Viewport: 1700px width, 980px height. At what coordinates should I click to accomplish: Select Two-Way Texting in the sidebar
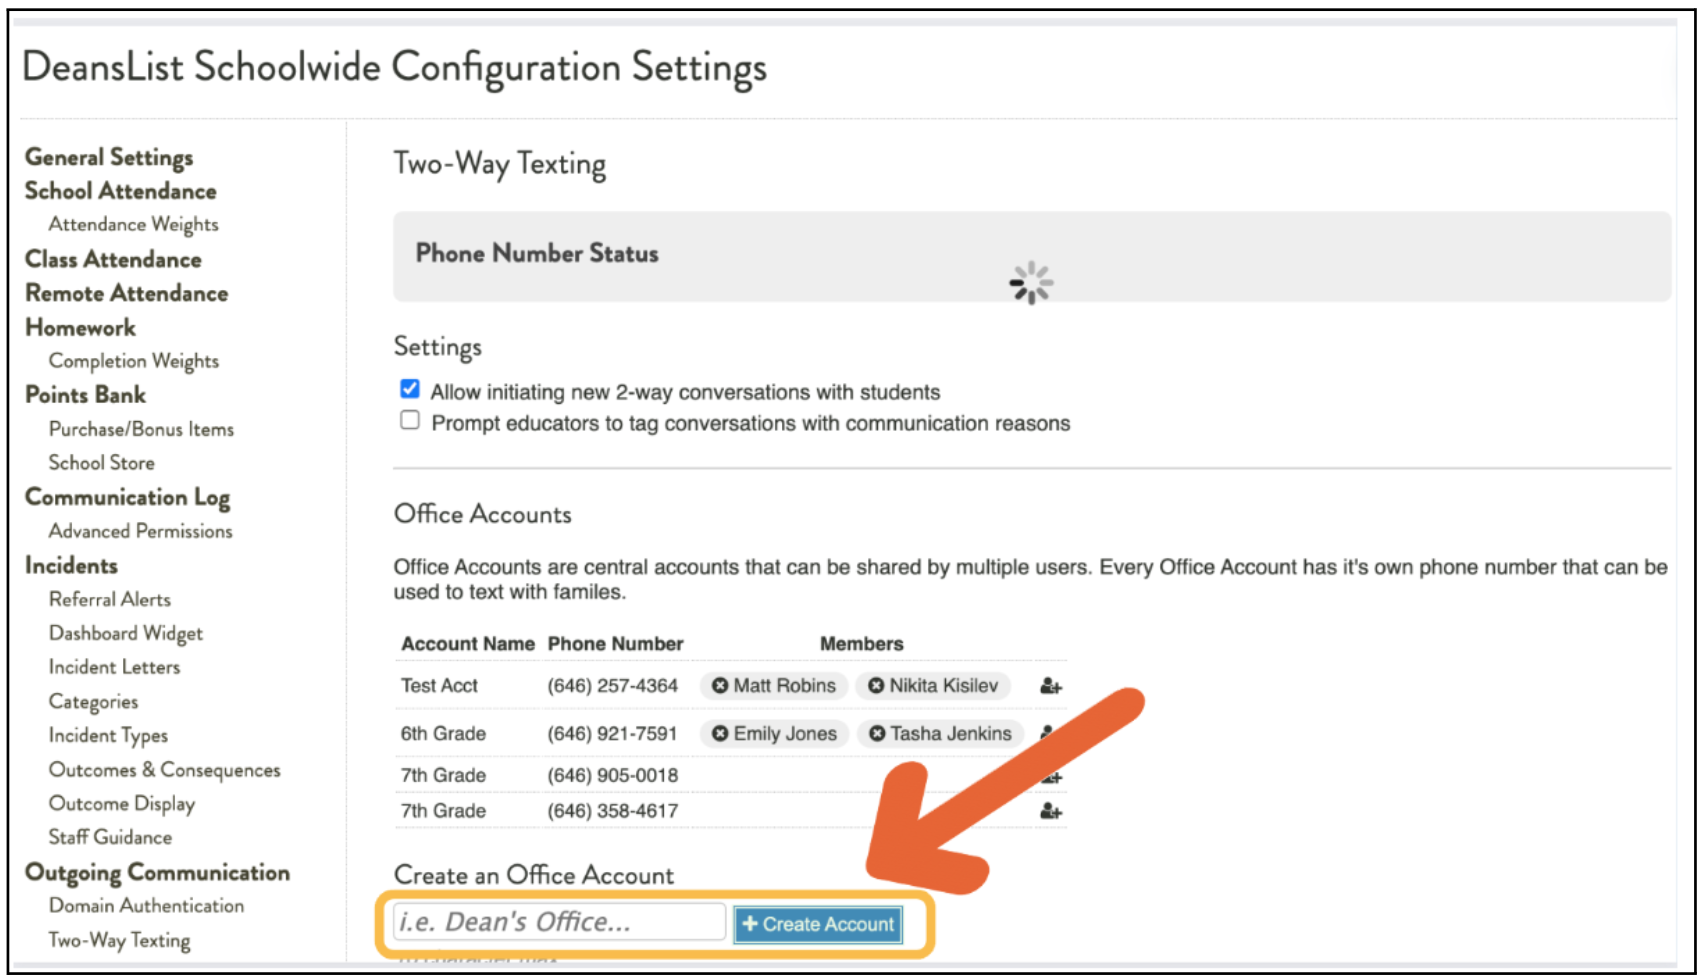(x=119, y=940)
